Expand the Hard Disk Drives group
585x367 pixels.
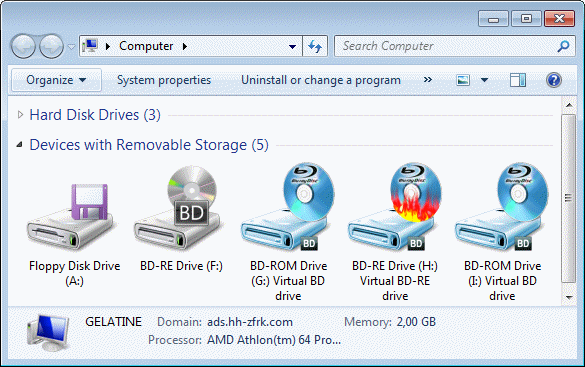20,115
